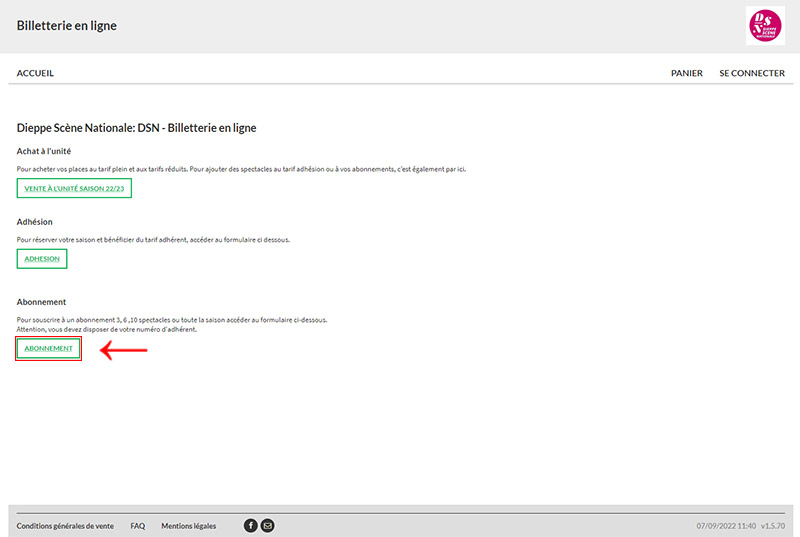Go to ACCUEIL in navigation bar
The width and height of the screenshot is (800, 537).
pyautogui.click(x=35, y=73)
